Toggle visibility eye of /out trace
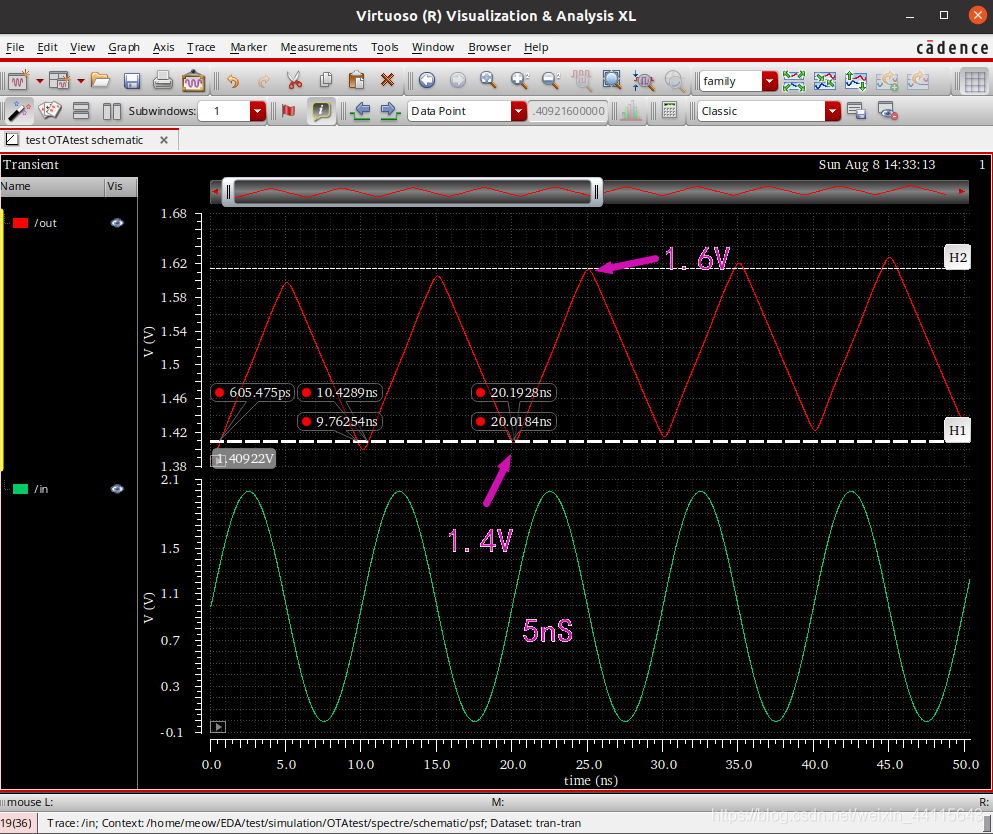The width and height of the screenshot is (993, 834). (x=117, y=223)
